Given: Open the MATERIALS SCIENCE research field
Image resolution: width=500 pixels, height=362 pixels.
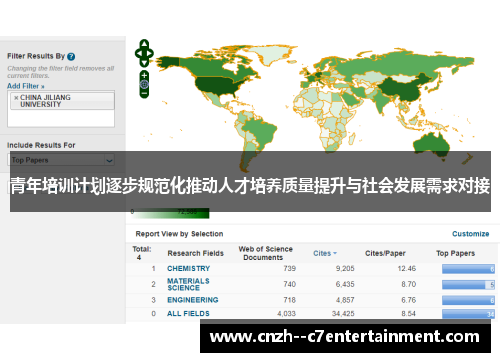Looking at the screenshot, I should [x=188, y=284].
